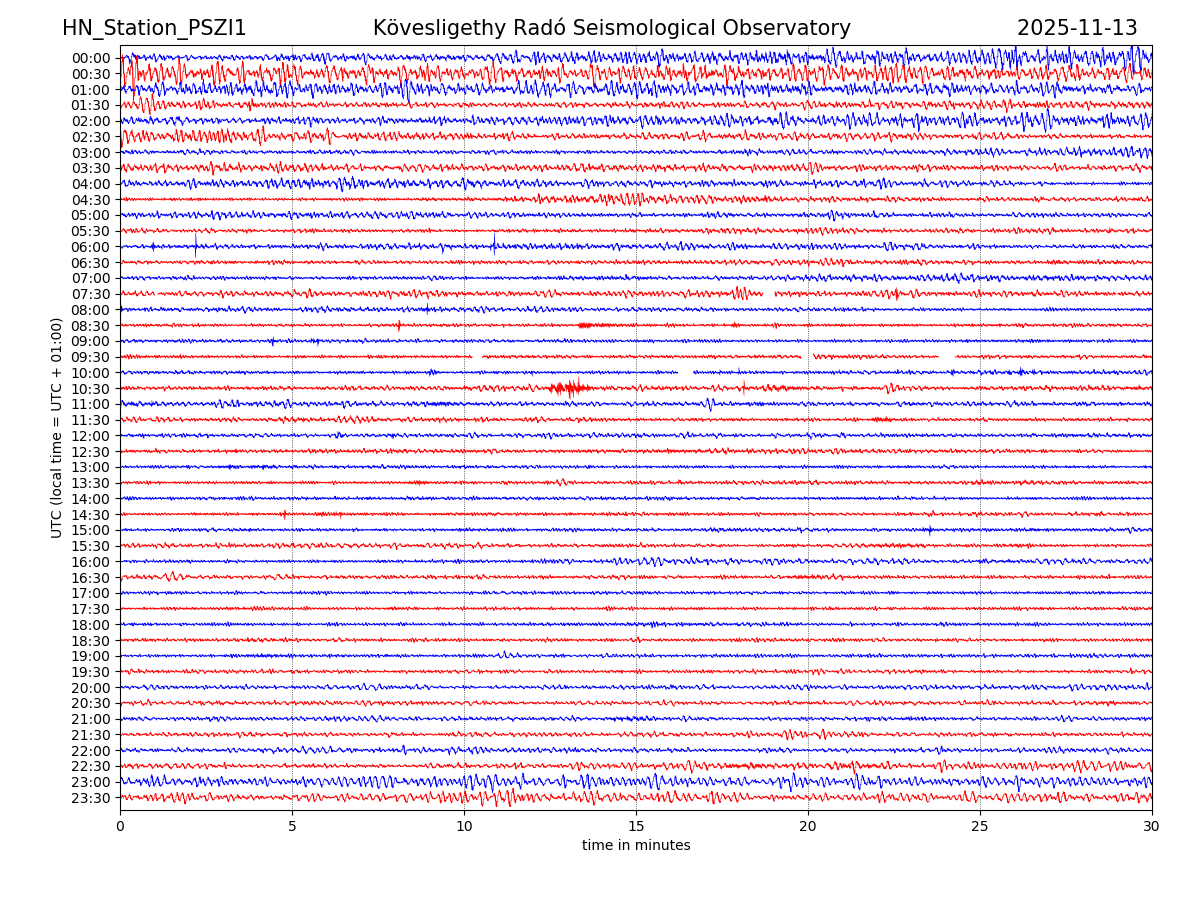Viewport: 1200px width, 900px height.
Task: Click the vertical UTC local time axis label
Action: 58,428
